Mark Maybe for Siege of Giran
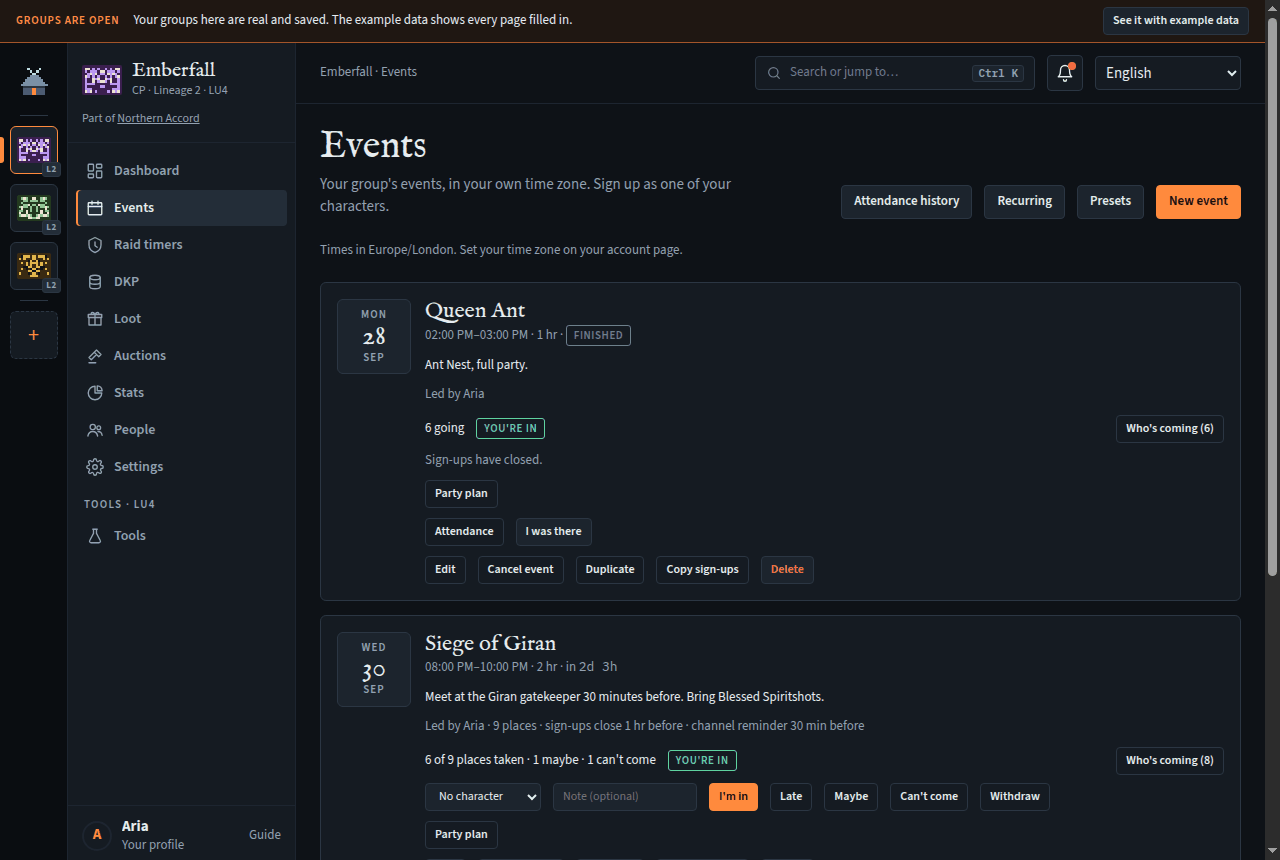The image size is (1280, 860). point(851,797)
